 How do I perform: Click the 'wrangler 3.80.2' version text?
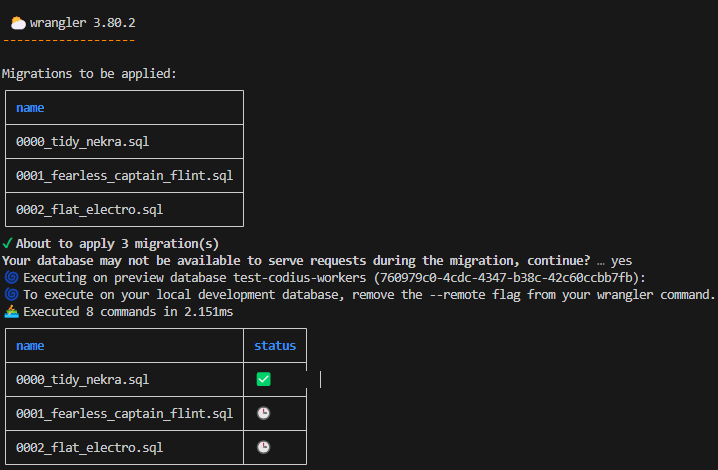coord(82,23)
